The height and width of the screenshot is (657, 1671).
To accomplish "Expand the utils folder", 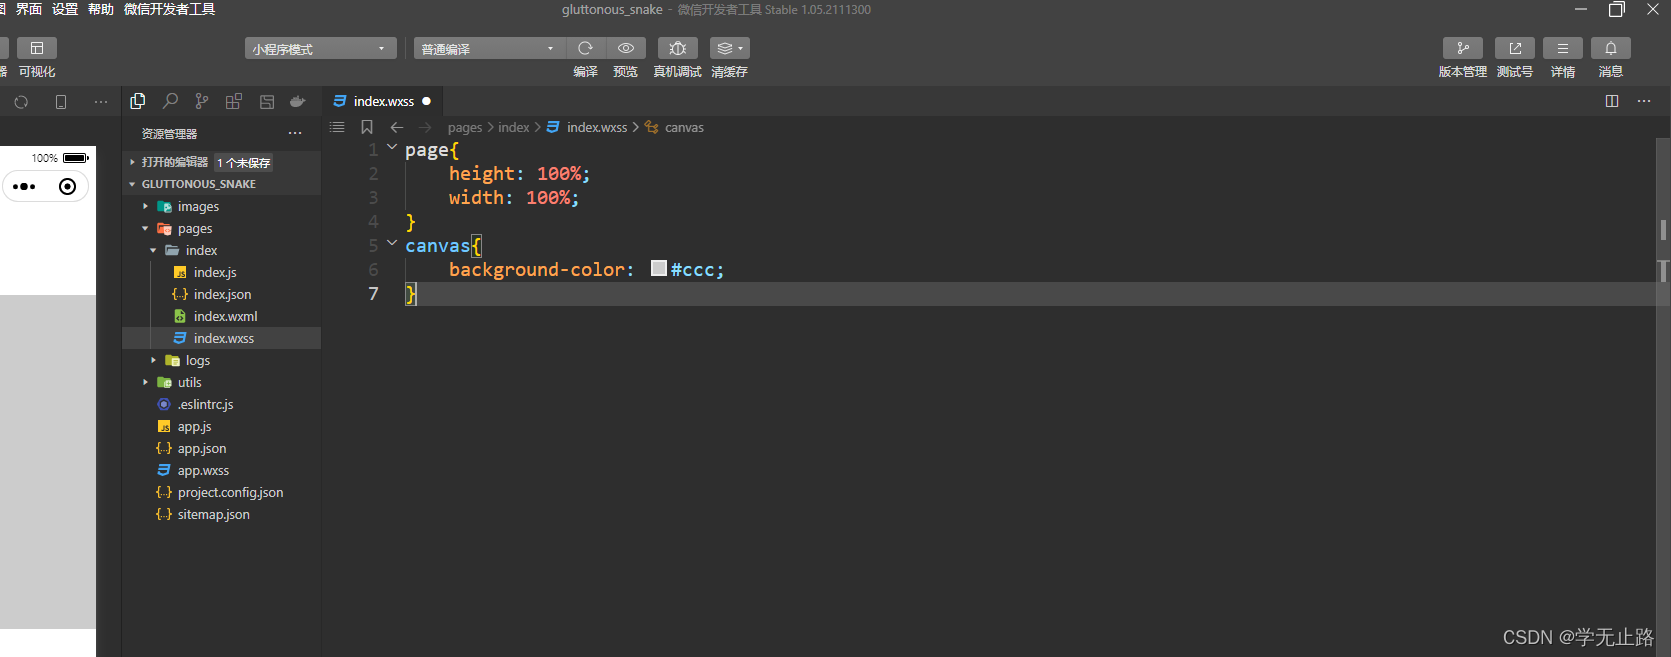I will click(145, 382).
